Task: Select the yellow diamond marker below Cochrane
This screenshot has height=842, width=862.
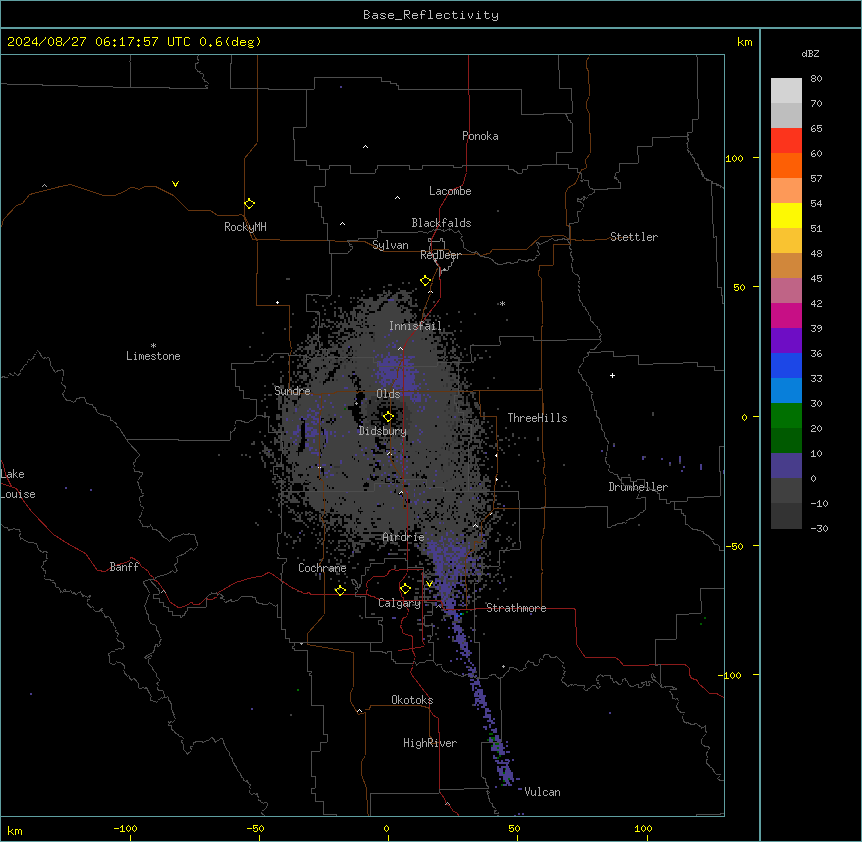Action: [x=340, y=590]
